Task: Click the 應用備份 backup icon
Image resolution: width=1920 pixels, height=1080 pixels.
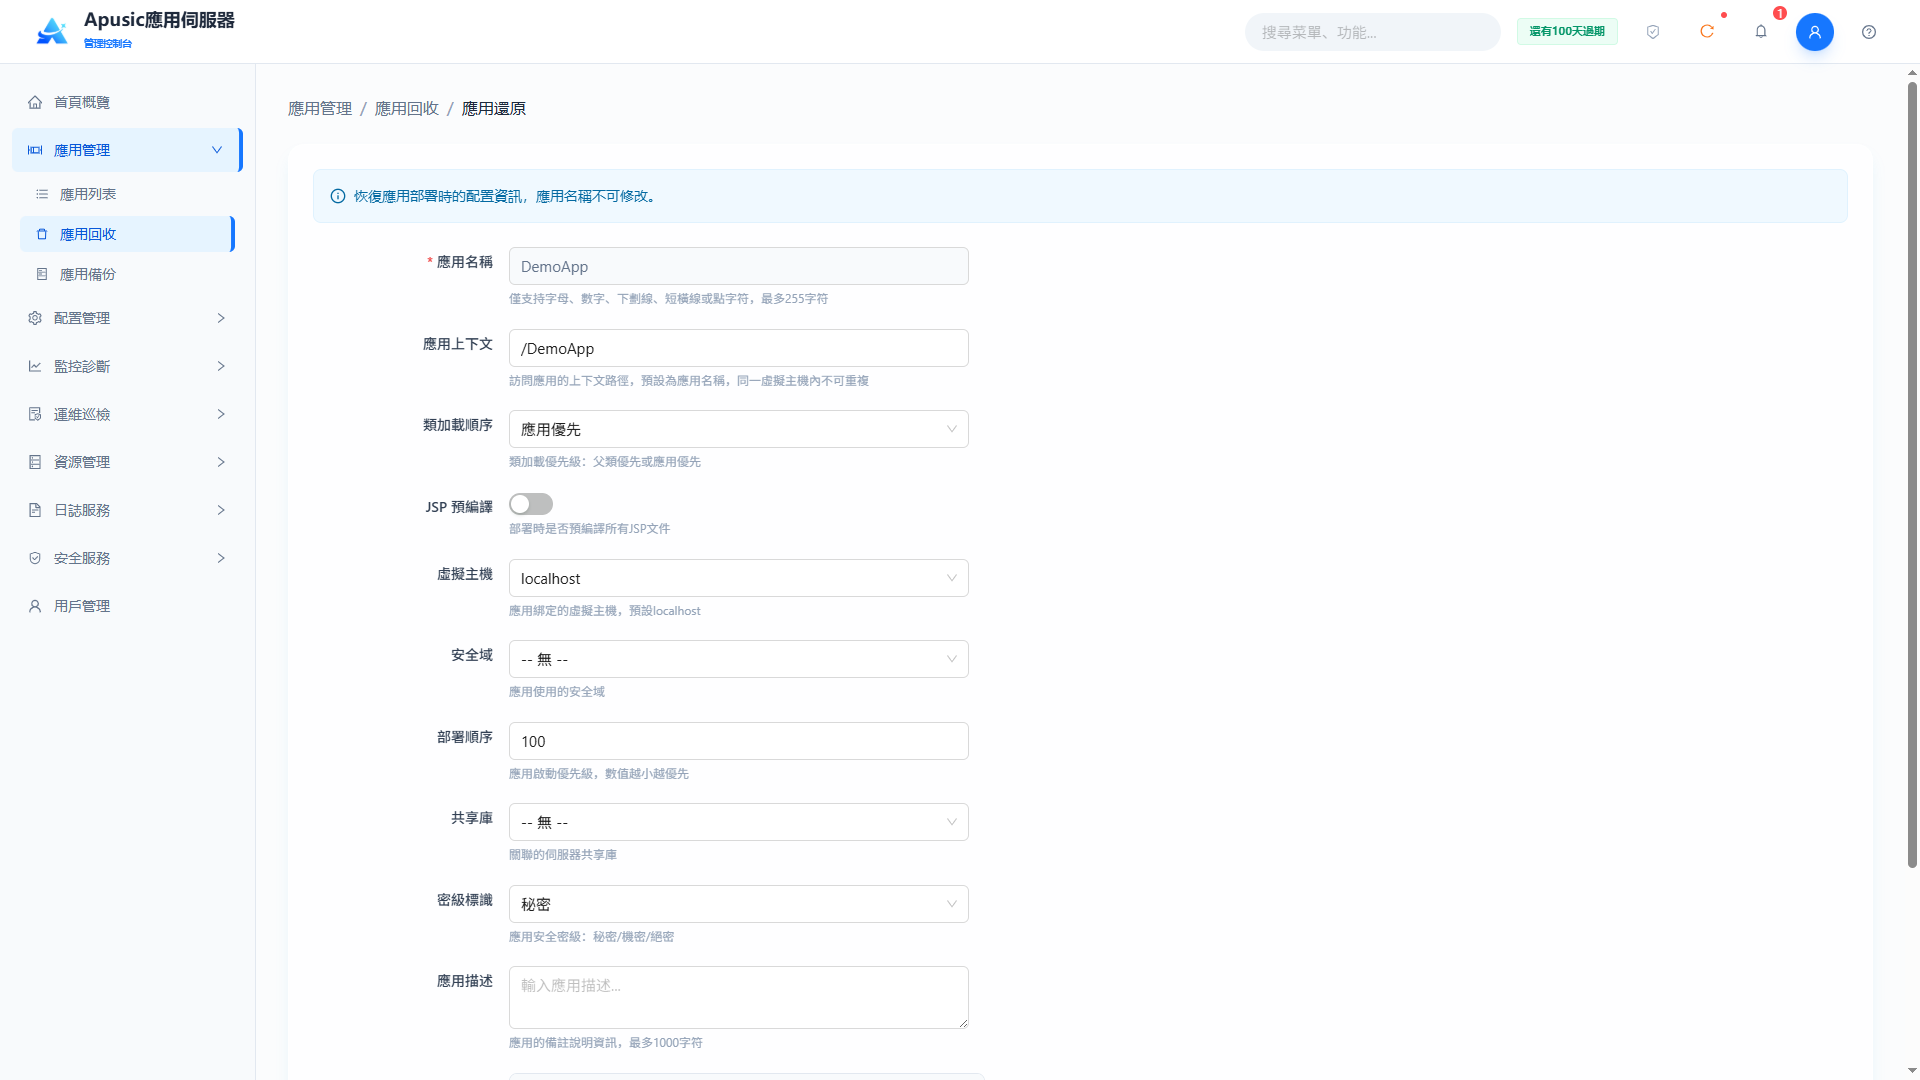Action: 42,274
